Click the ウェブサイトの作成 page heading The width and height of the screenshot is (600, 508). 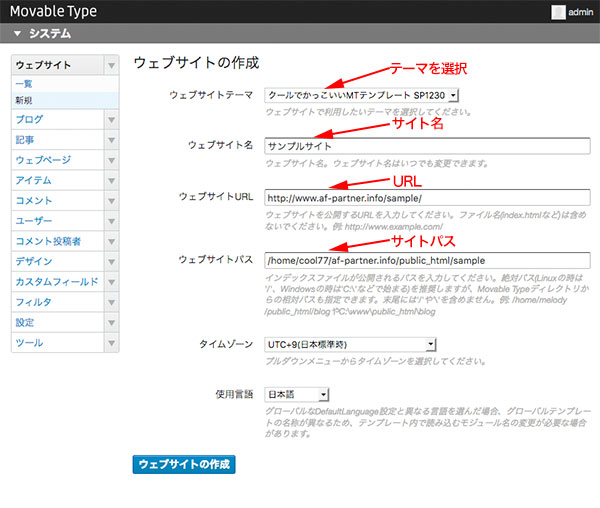click(x=196, y=63)
